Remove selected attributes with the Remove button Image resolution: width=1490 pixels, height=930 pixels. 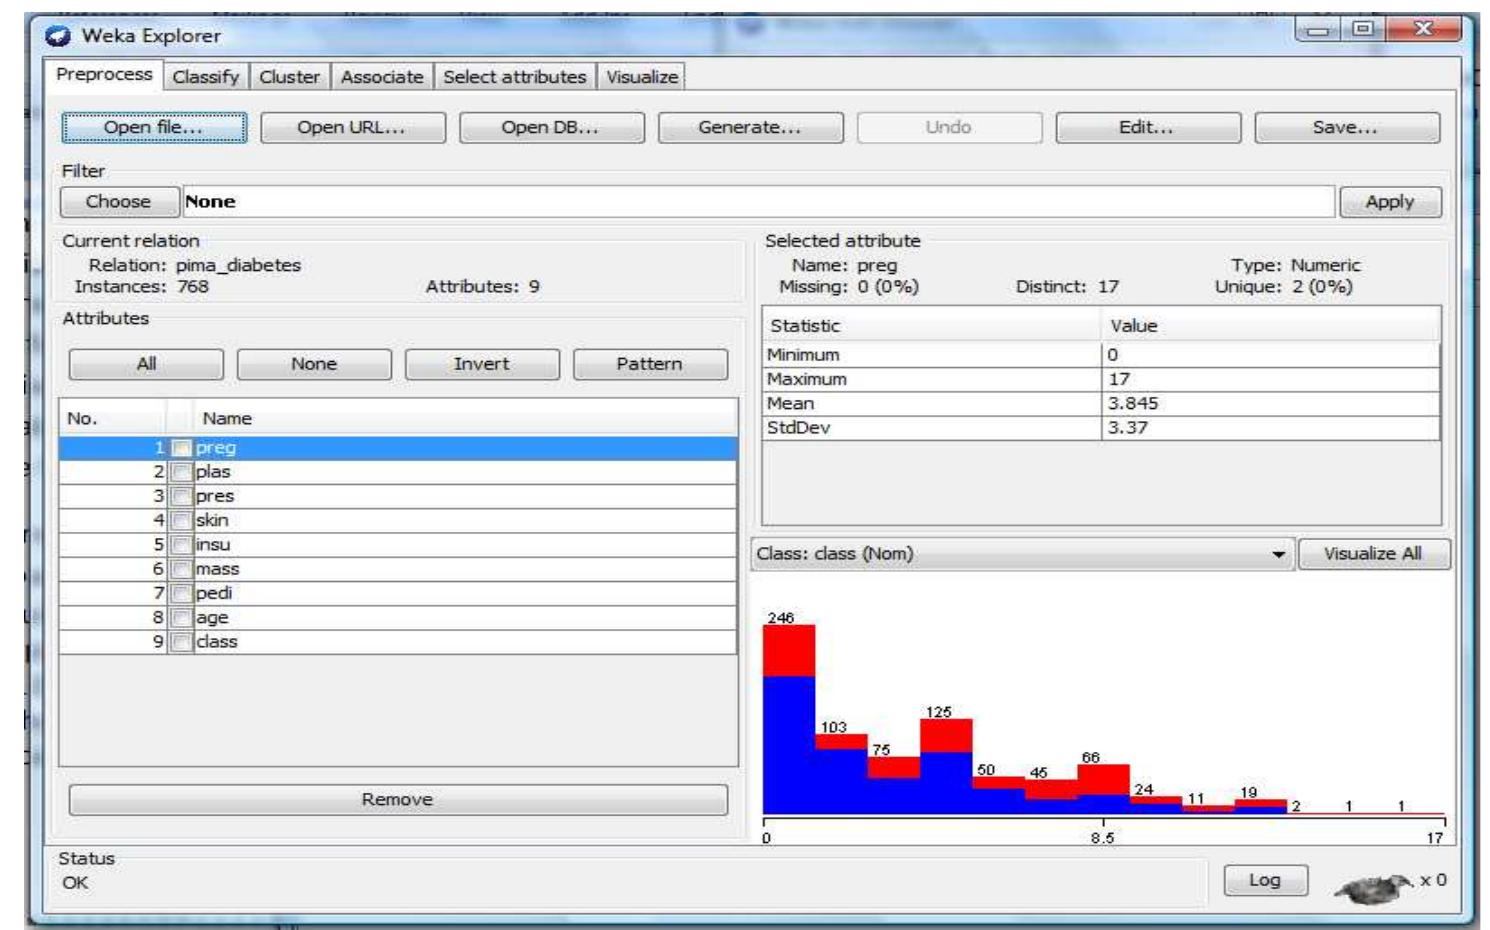tap(398, 800)
